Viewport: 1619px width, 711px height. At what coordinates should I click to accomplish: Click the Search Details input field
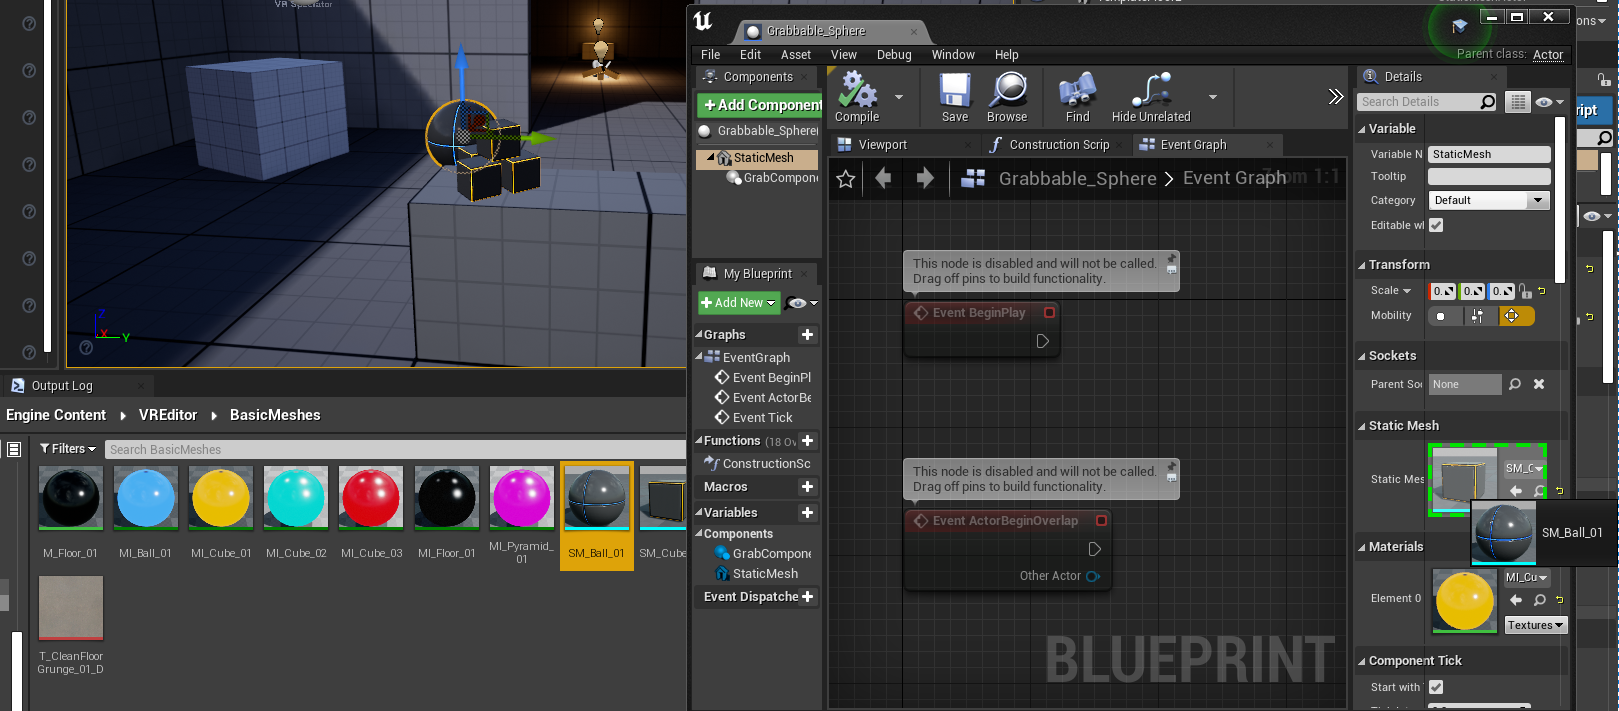(x=1417, y=102)
